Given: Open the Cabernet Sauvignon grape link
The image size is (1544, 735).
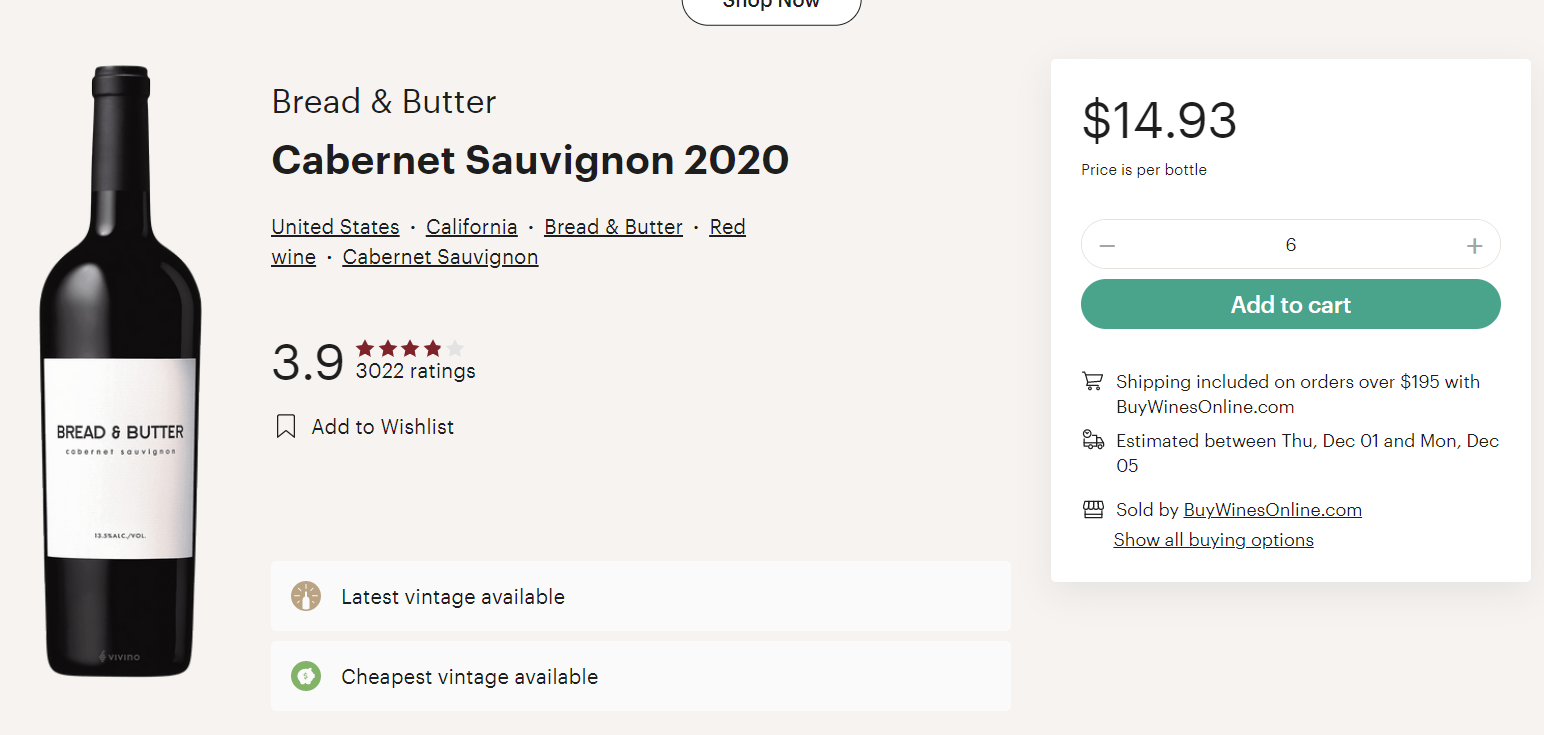Looking at the screenshot, I should [x=440, y=257].
